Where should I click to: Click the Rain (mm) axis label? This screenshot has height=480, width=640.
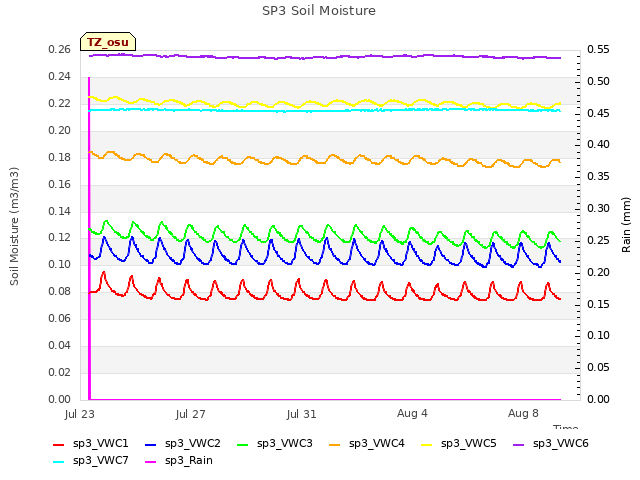(626, 225)
